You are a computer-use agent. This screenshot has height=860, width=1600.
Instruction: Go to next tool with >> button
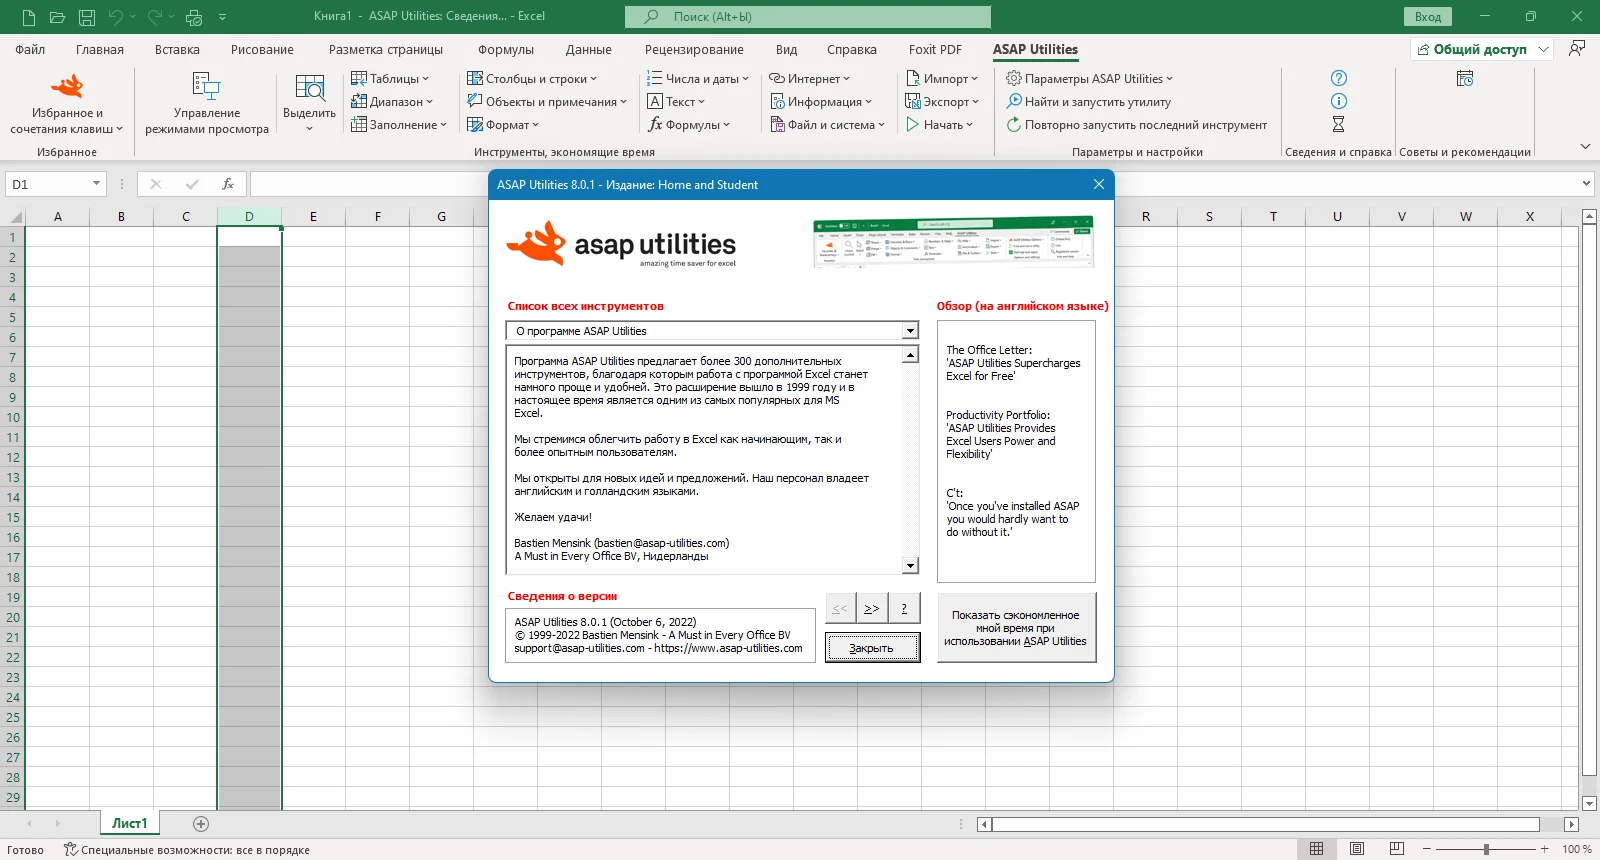(872, 608)
